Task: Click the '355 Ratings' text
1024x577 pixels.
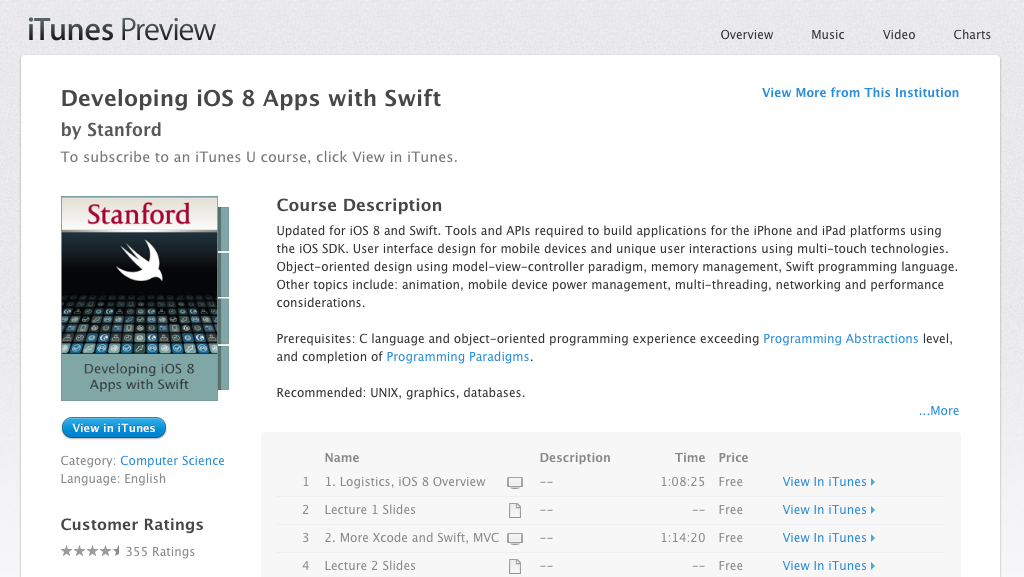Action: [160, 552]
